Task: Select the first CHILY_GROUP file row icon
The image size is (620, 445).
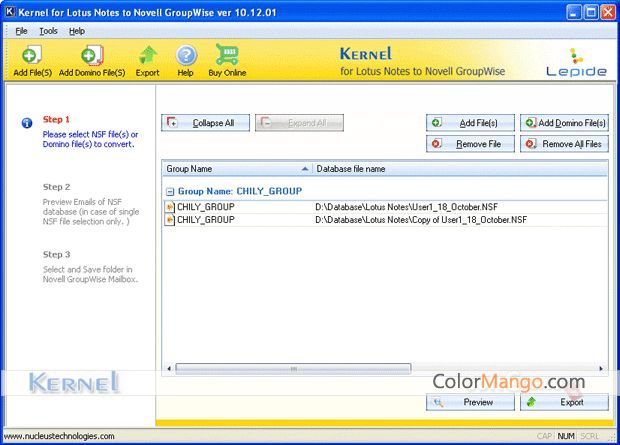Action: 170,206
